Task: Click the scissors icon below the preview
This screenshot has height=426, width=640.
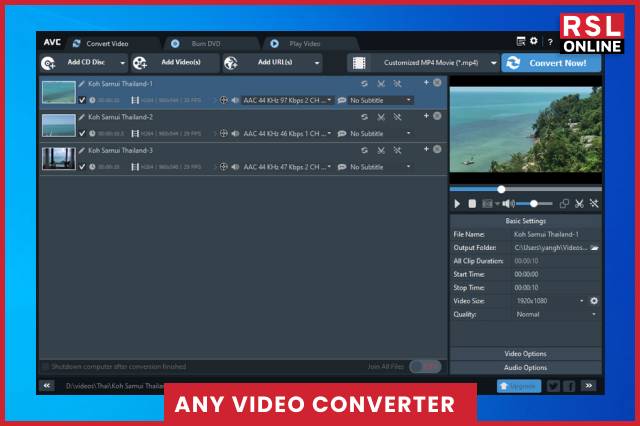Action: 579,204
